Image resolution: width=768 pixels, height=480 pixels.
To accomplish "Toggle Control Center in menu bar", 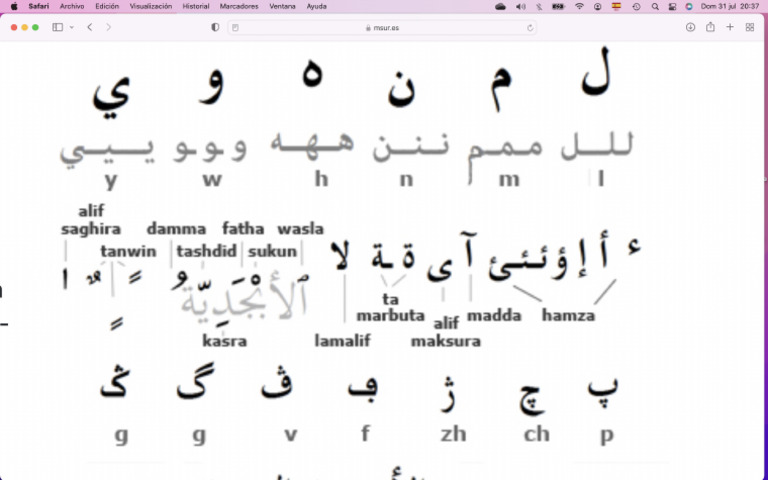I will [x=672, y=6].
